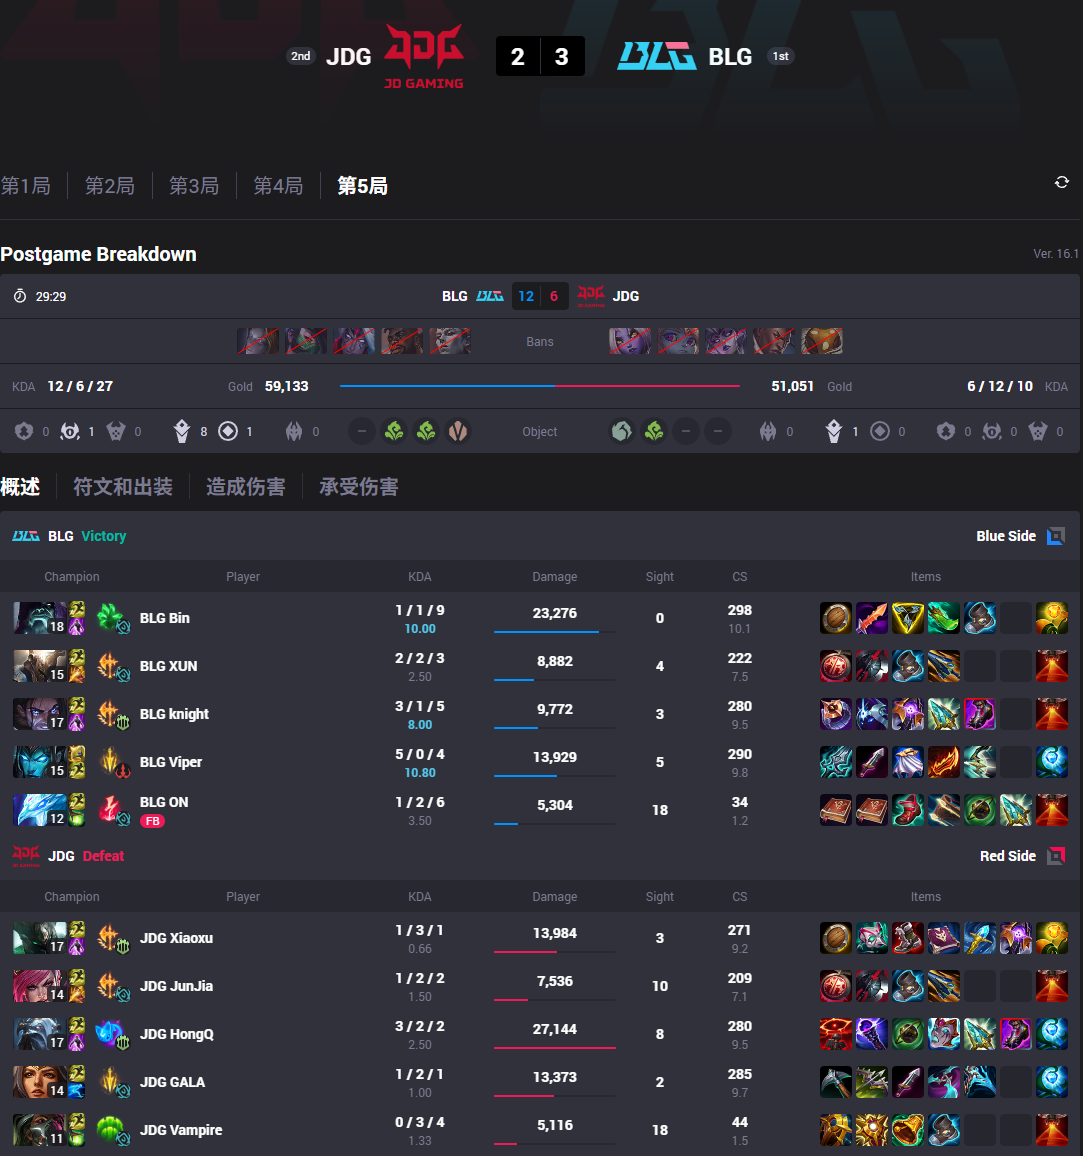
Task: Click the Blue Side square icon
Action: (1056, 536)
